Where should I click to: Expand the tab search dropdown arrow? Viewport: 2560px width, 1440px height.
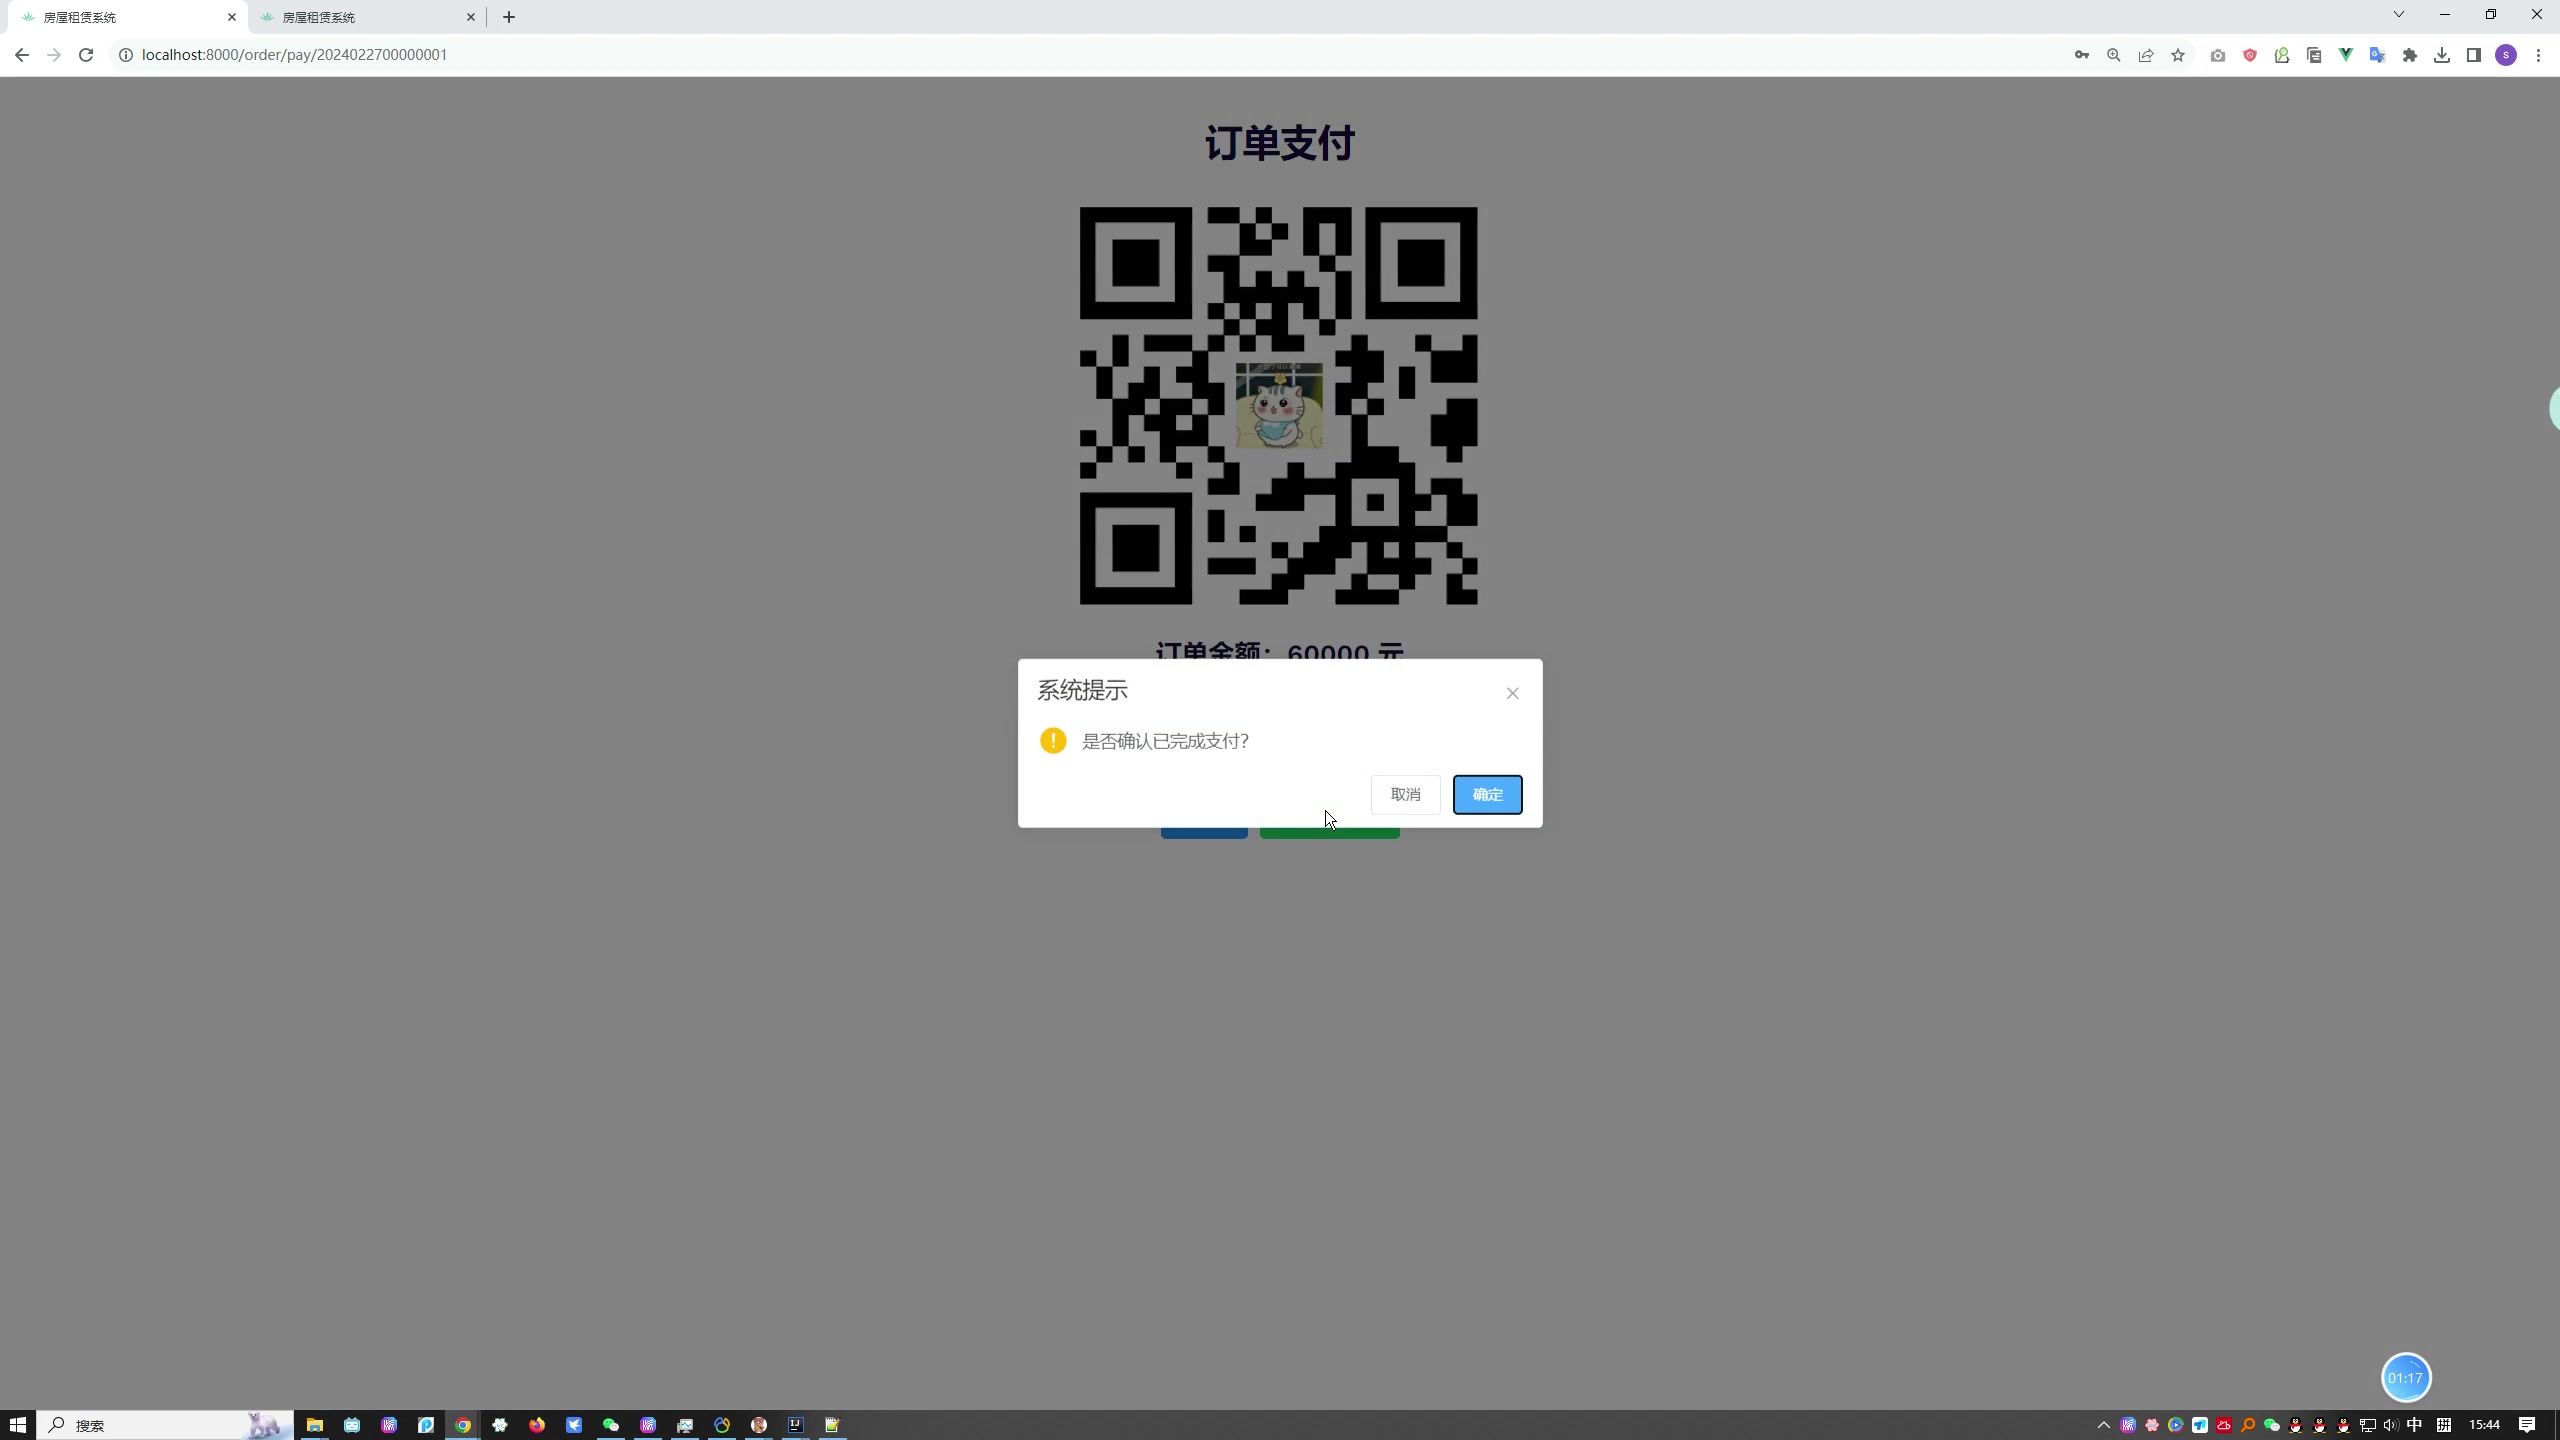[2399, 14]
